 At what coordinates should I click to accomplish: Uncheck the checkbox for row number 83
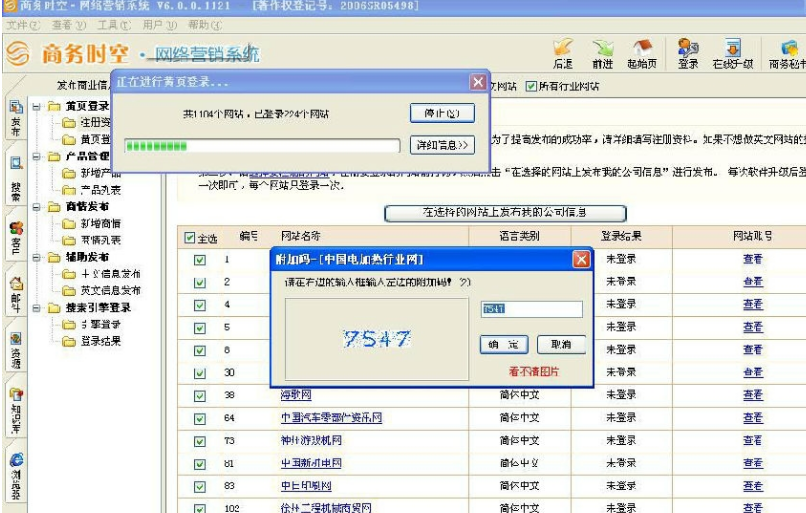coord(200,486)
